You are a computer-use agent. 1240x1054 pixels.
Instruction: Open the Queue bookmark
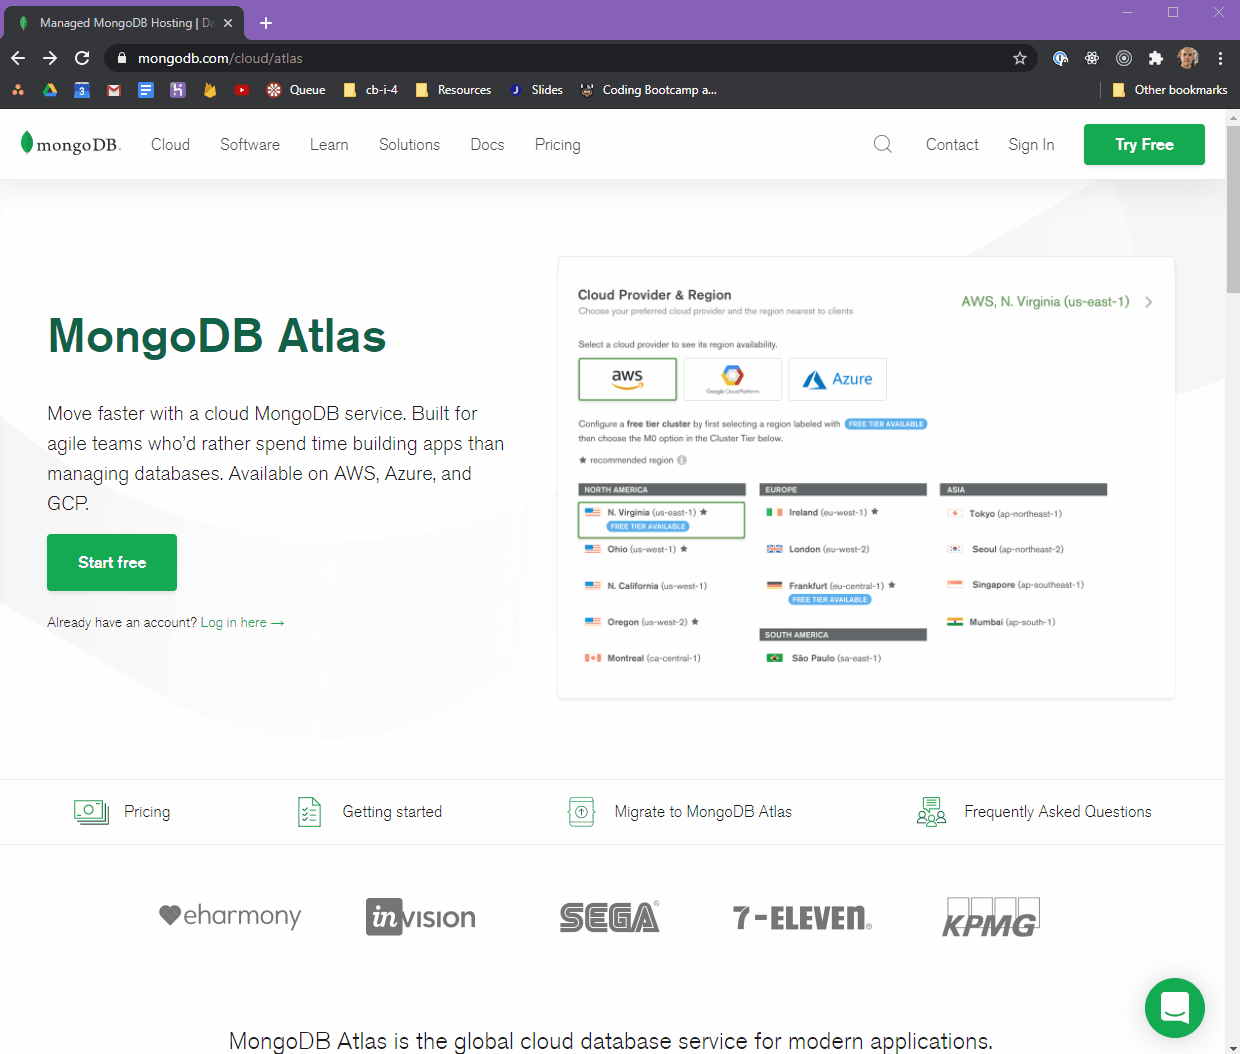click(296, 90)
